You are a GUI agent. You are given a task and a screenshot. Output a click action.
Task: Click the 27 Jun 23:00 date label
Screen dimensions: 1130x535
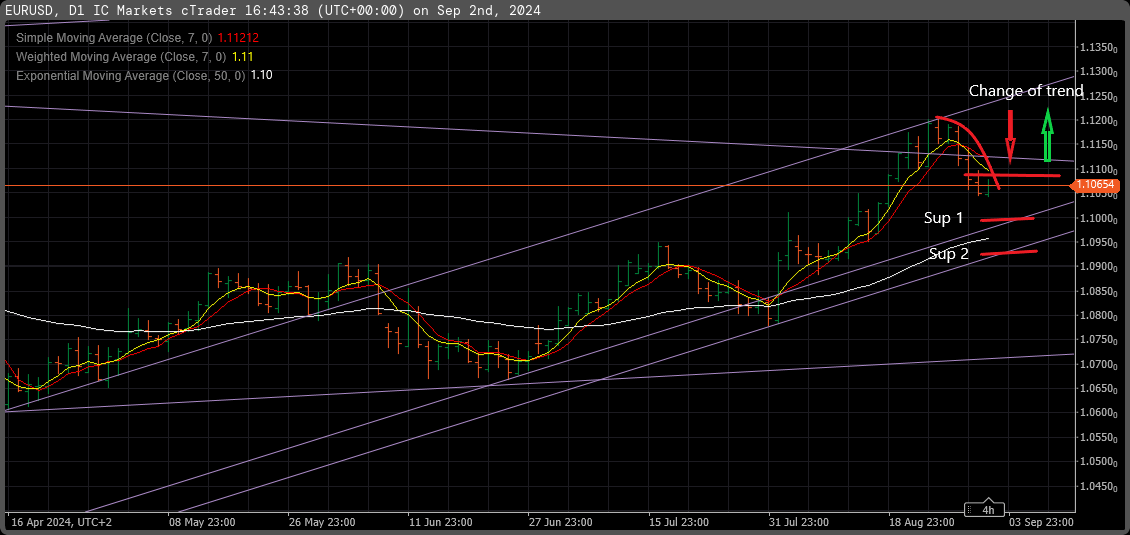tap(561, 522)
